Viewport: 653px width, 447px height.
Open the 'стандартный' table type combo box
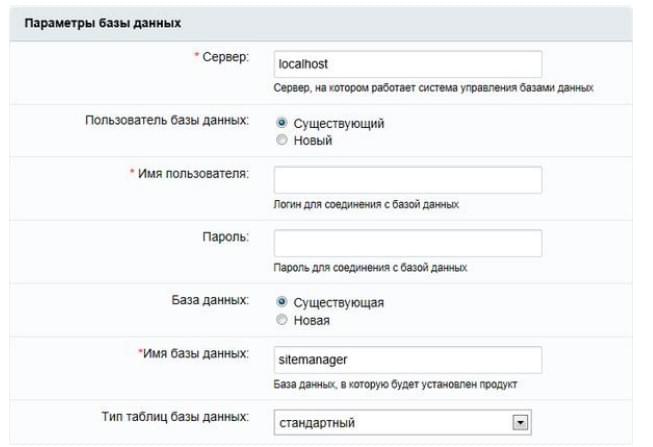point(402,422)
